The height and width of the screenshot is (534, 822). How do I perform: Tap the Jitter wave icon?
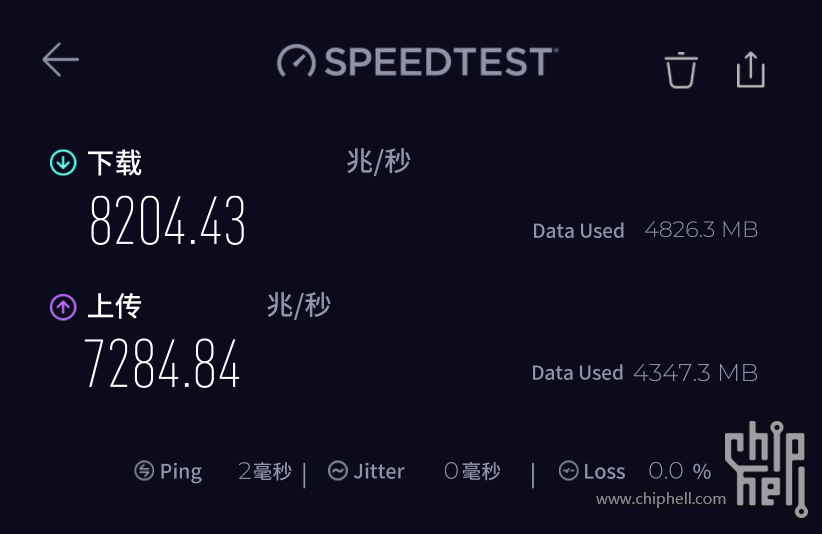(338, 471)
